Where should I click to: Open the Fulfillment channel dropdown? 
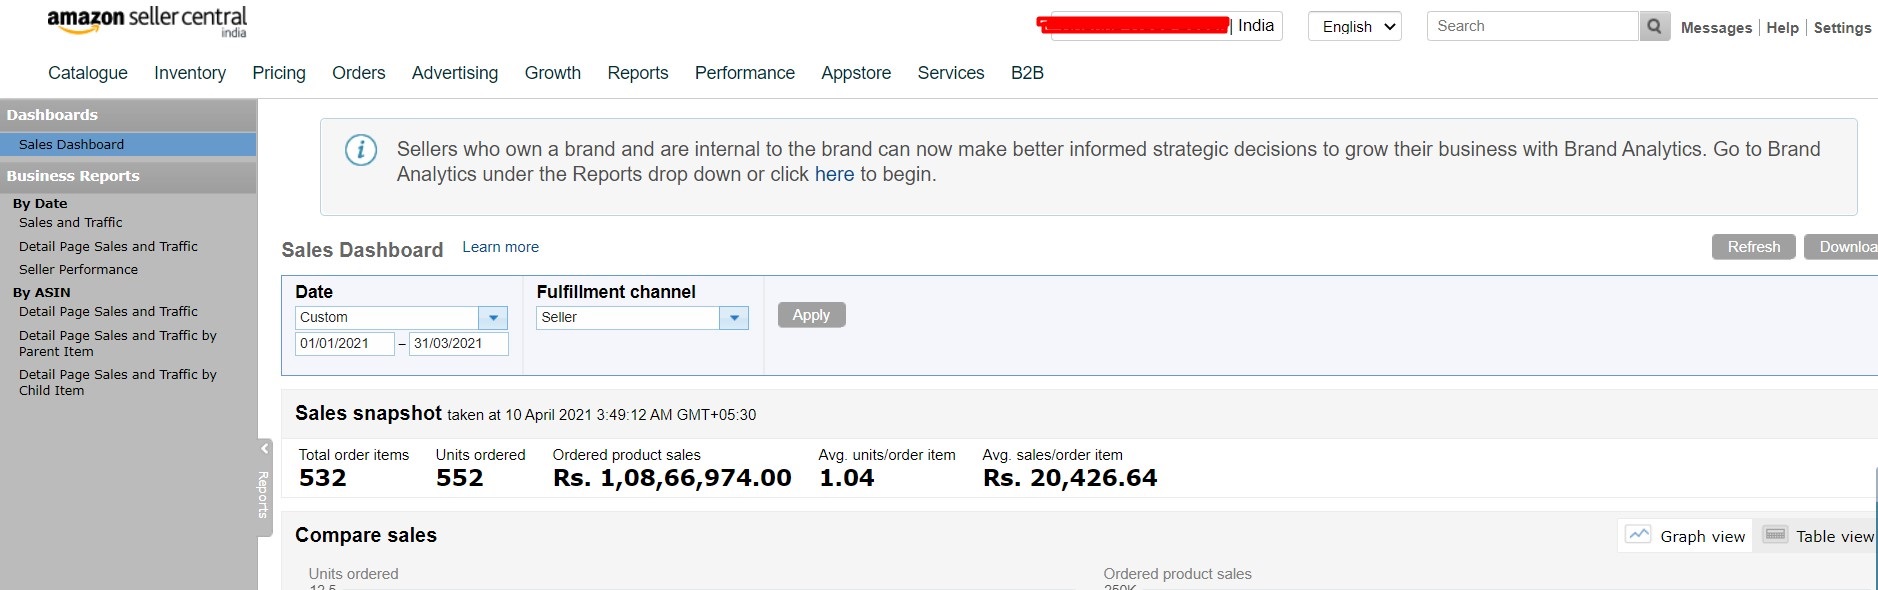coord(734,318)
